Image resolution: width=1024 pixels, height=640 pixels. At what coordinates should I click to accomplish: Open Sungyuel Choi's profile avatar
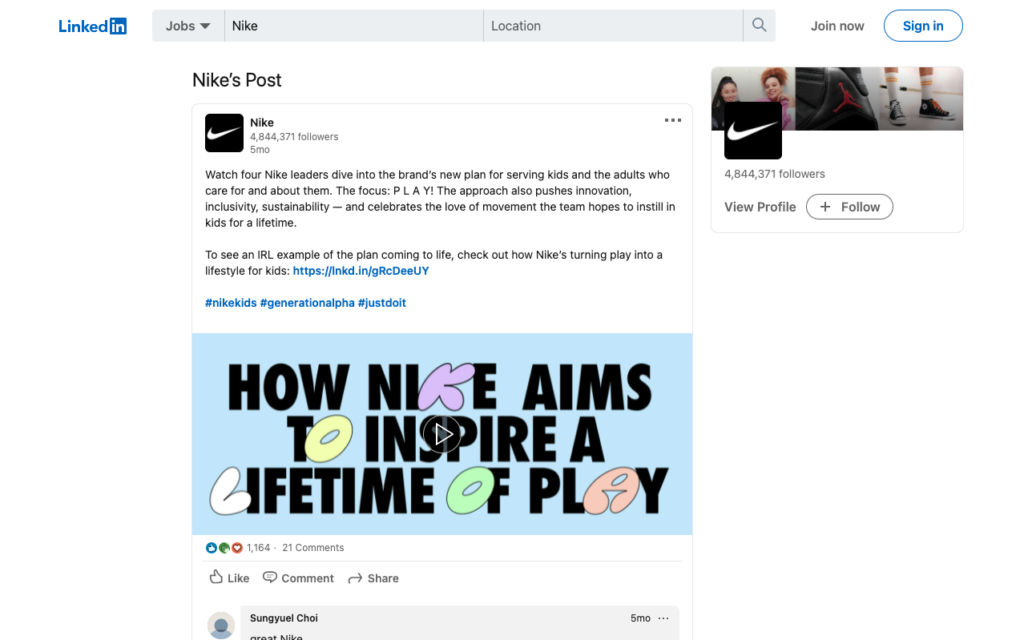221,626
